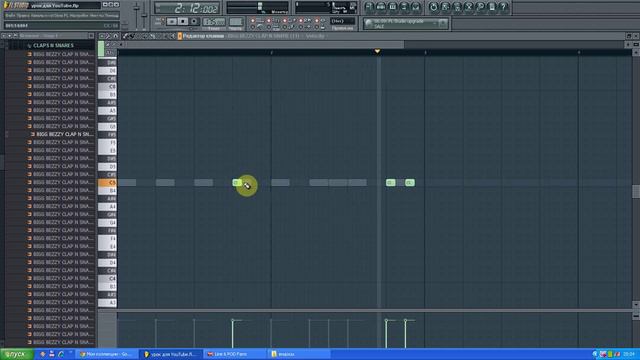Click the X-shaped icon in the top toolbar

coord(469,7)
